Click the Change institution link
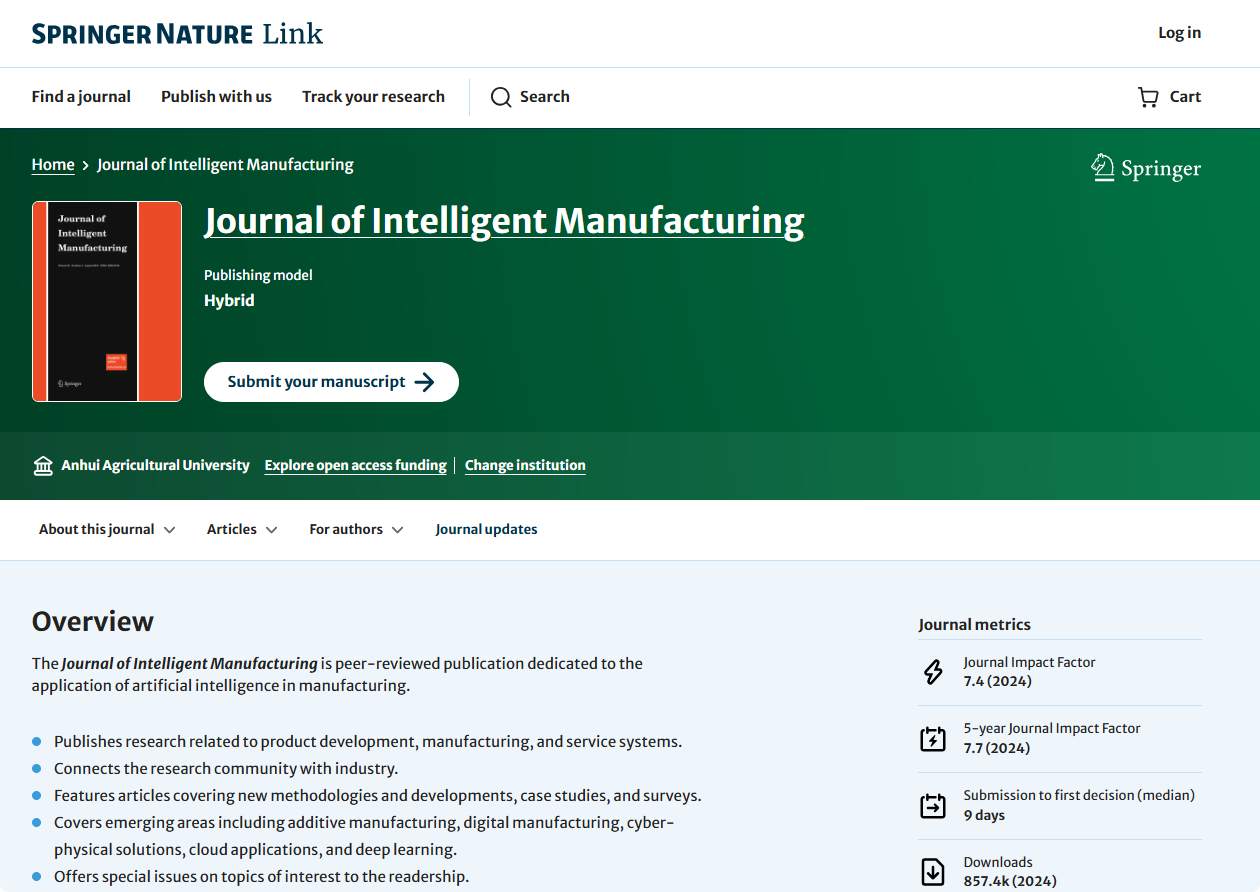The height and width of the screenshot is (892, 1260). pyautogui.click(x=525, y=466)
